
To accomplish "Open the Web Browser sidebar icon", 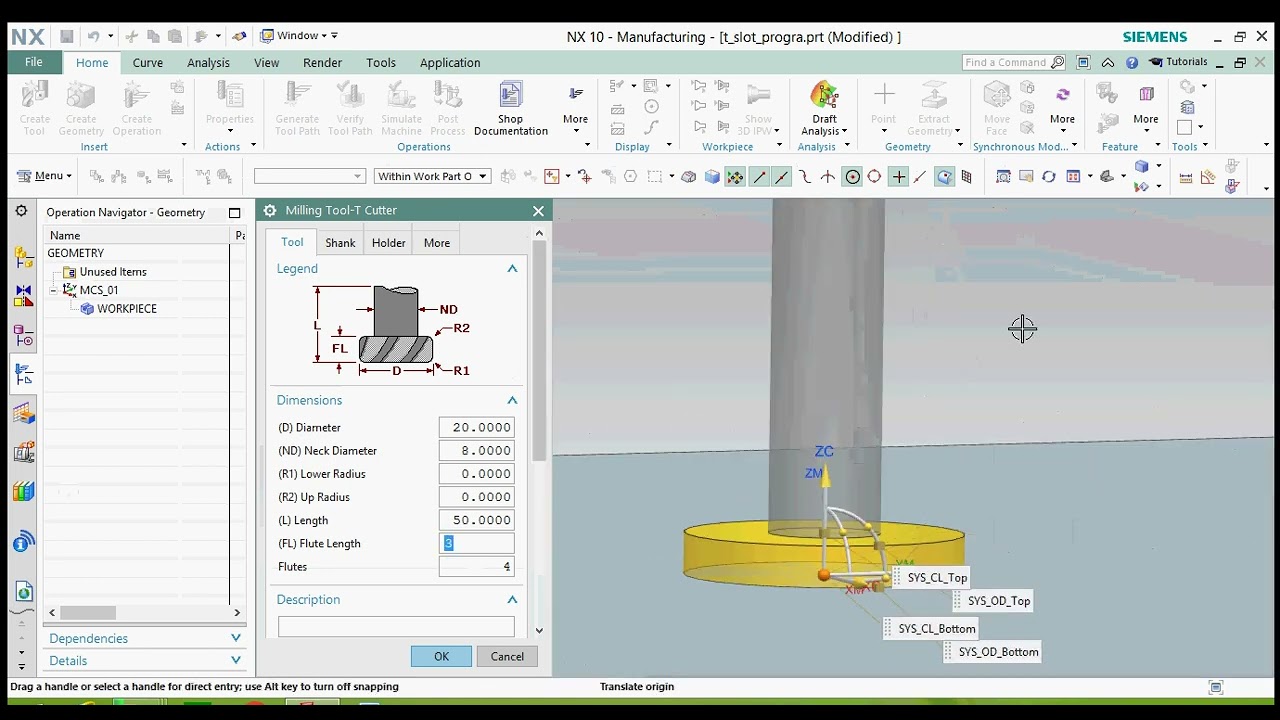I will click(x=24, y=592).
